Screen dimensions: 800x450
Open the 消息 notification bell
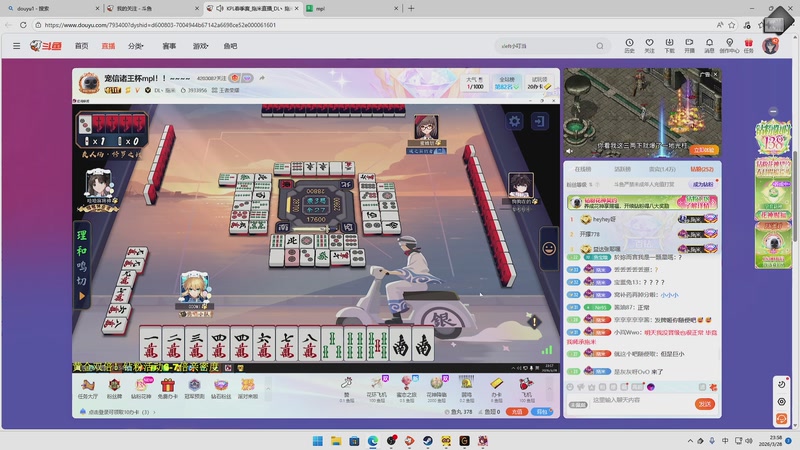coord(709,45)
